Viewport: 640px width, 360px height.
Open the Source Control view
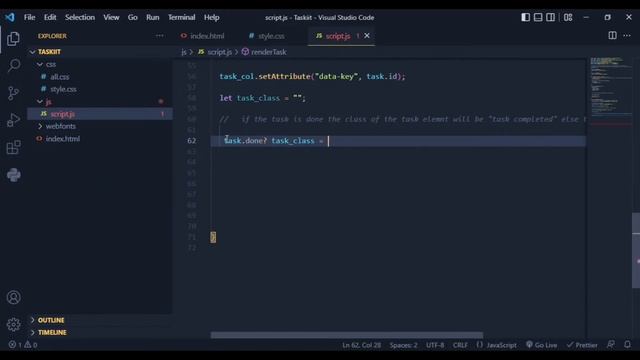pos(13,93)
